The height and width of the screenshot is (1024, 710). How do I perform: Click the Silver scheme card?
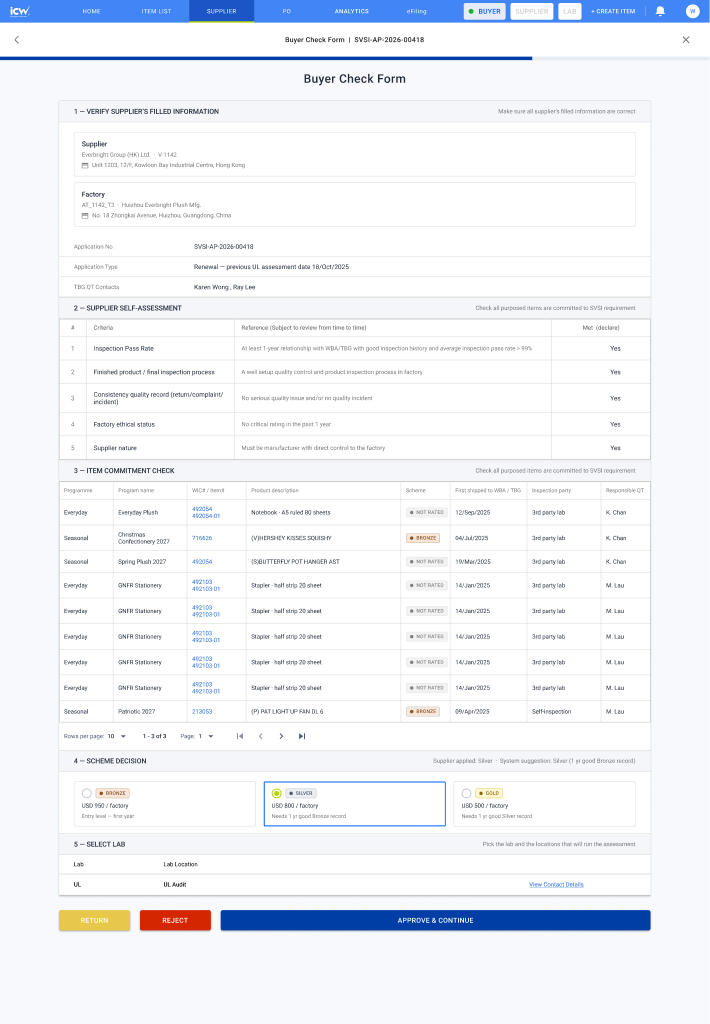coord(355,804)
